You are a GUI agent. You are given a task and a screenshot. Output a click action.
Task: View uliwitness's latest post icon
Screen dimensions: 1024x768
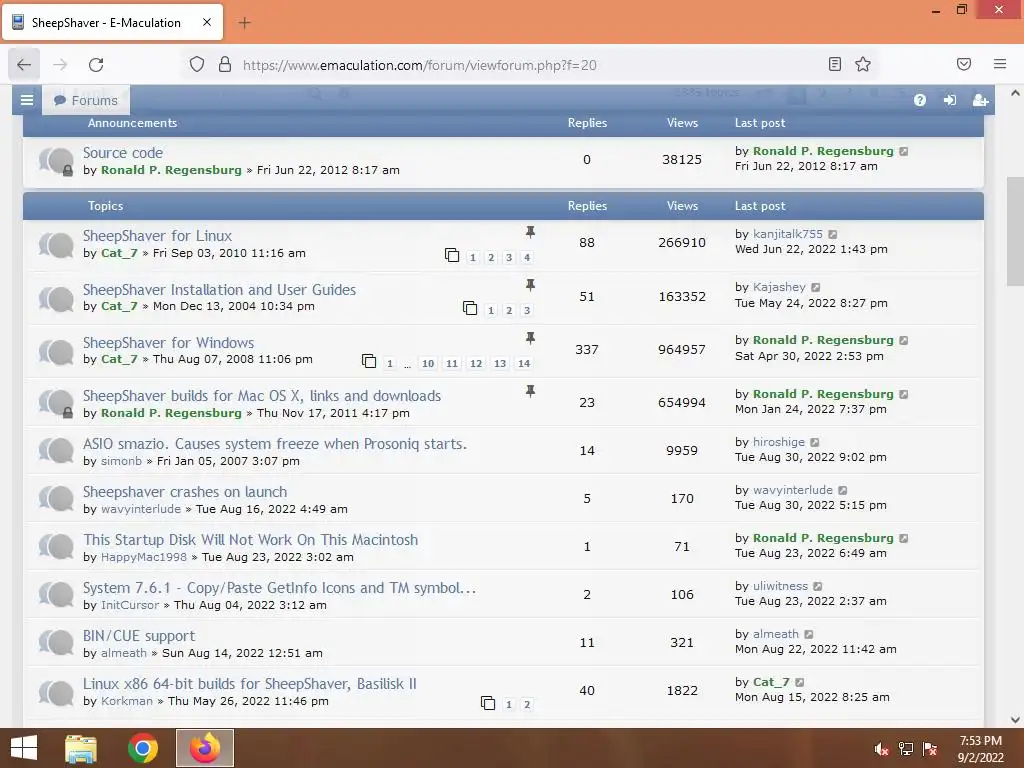(x=818, y=586)
